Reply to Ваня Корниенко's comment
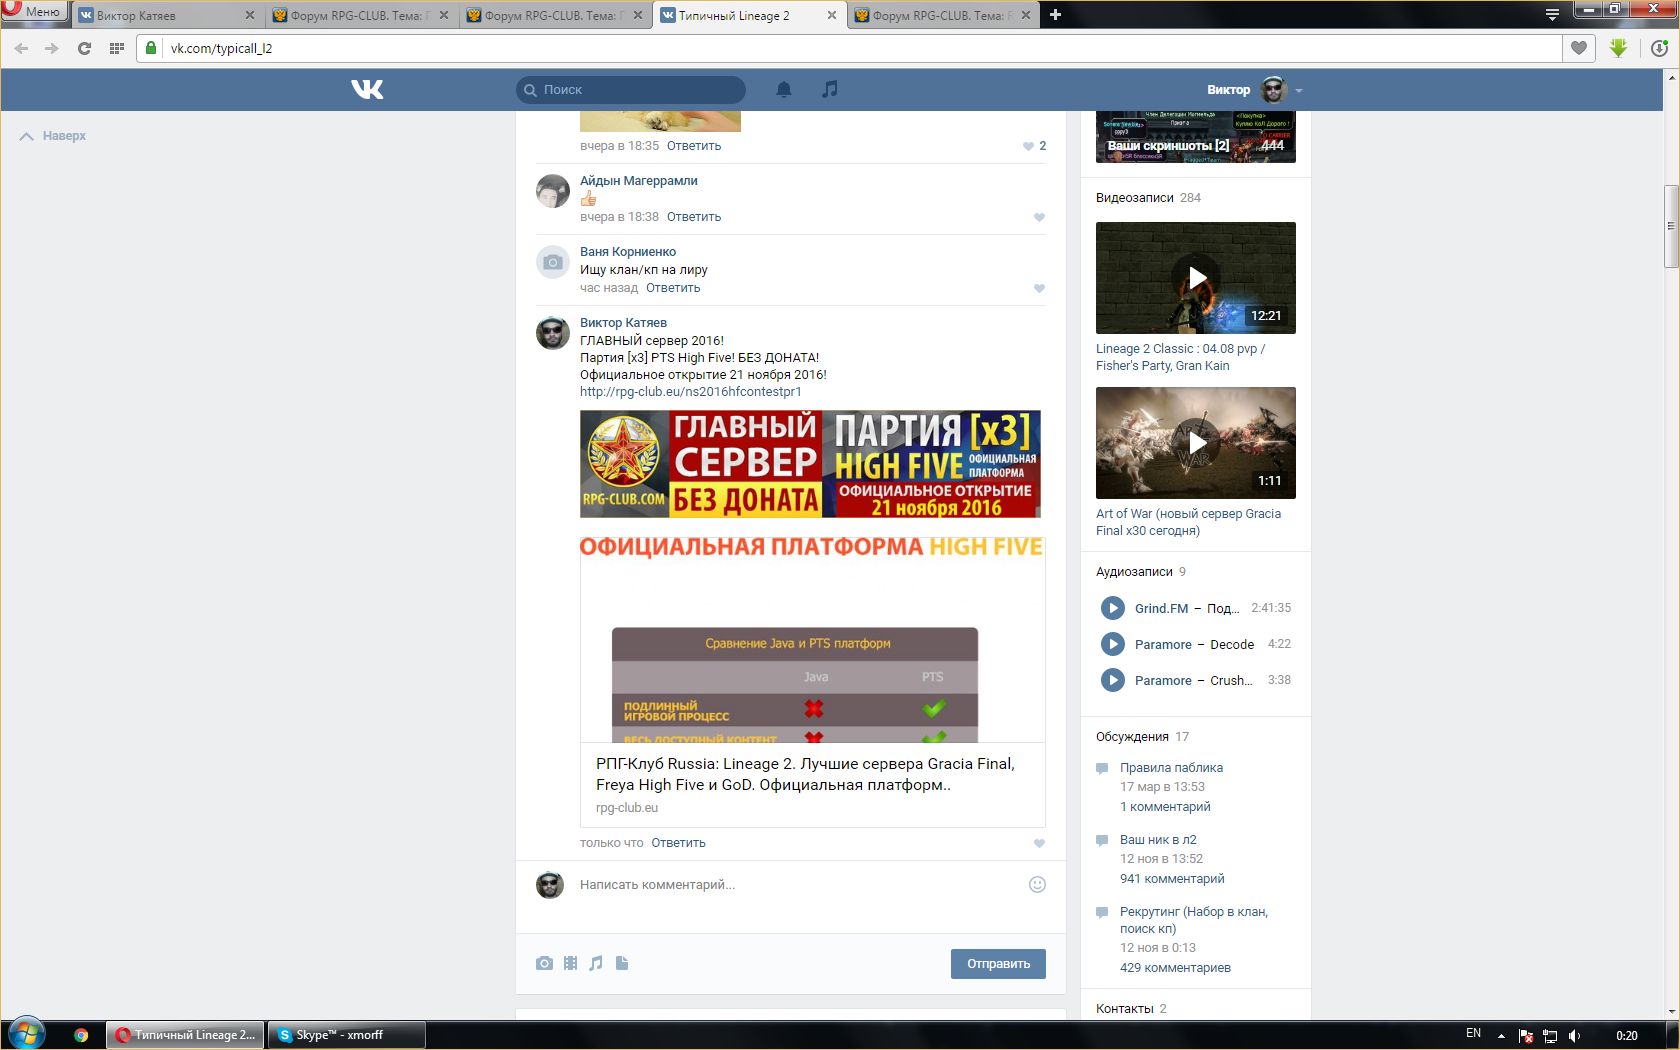The width and height of the screenshot is (1680, 1050). tap(673, 288)
